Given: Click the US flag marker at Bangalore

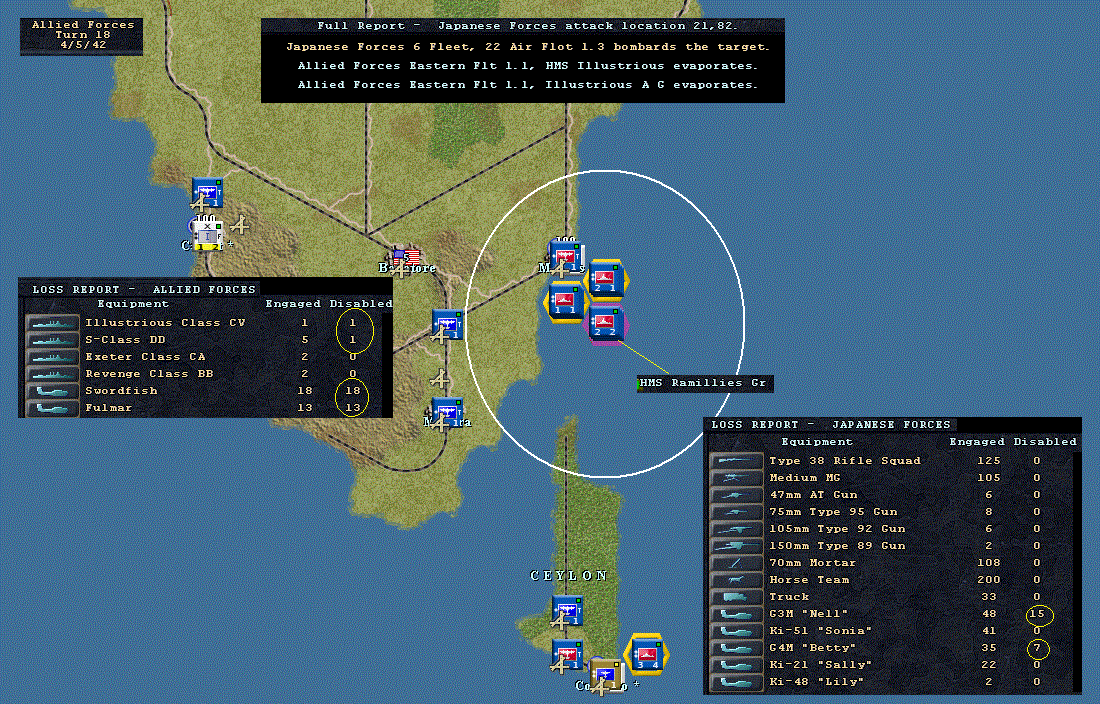Looking at the screenshot, I should tap(407, 258).
